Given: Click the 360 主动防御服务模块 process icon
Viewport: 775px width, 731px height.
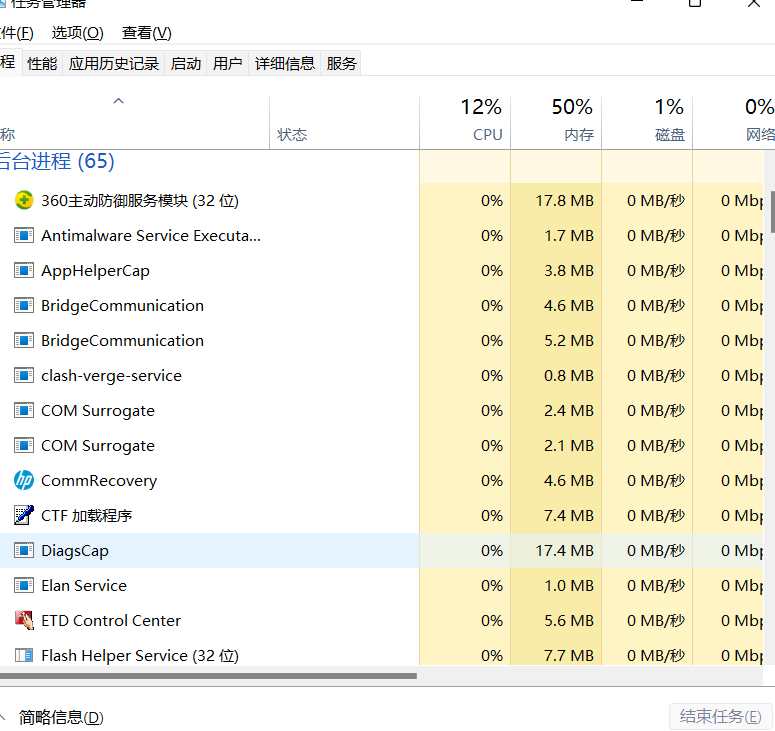Looking at the screenshot, I should tap(24, 200).
